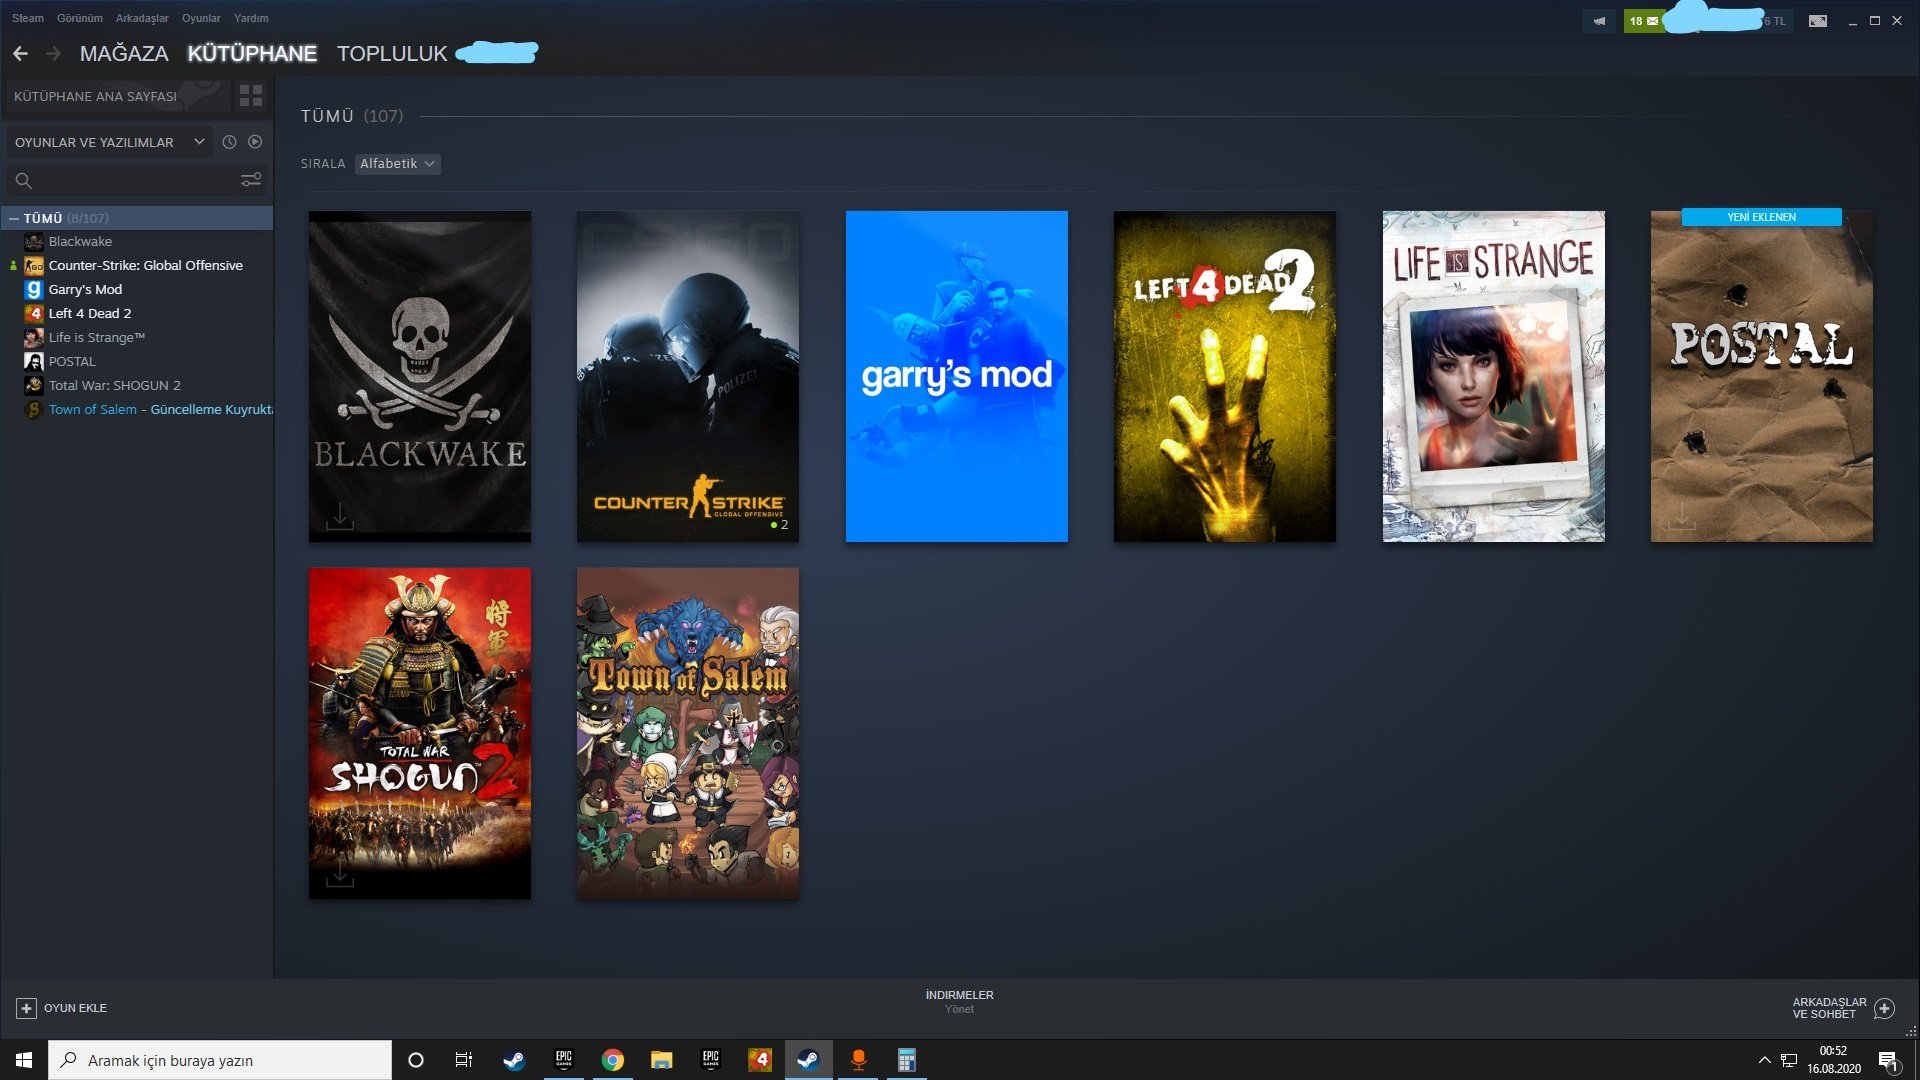Click the taskbar clock and date
Image resolution: width=1920 pixels, height=1080 pixels.
coord(1833,1060)
